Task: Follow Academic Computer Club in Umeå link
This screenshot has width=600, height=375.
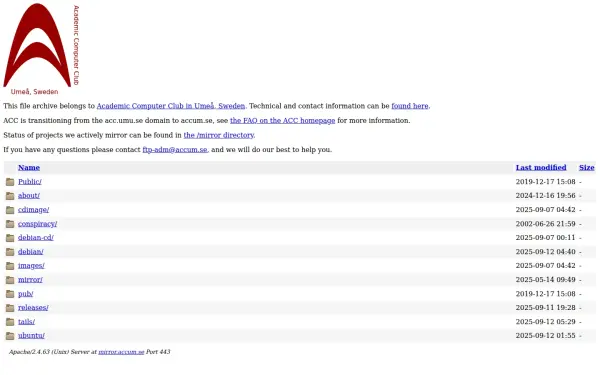Action: coord(171,106)
